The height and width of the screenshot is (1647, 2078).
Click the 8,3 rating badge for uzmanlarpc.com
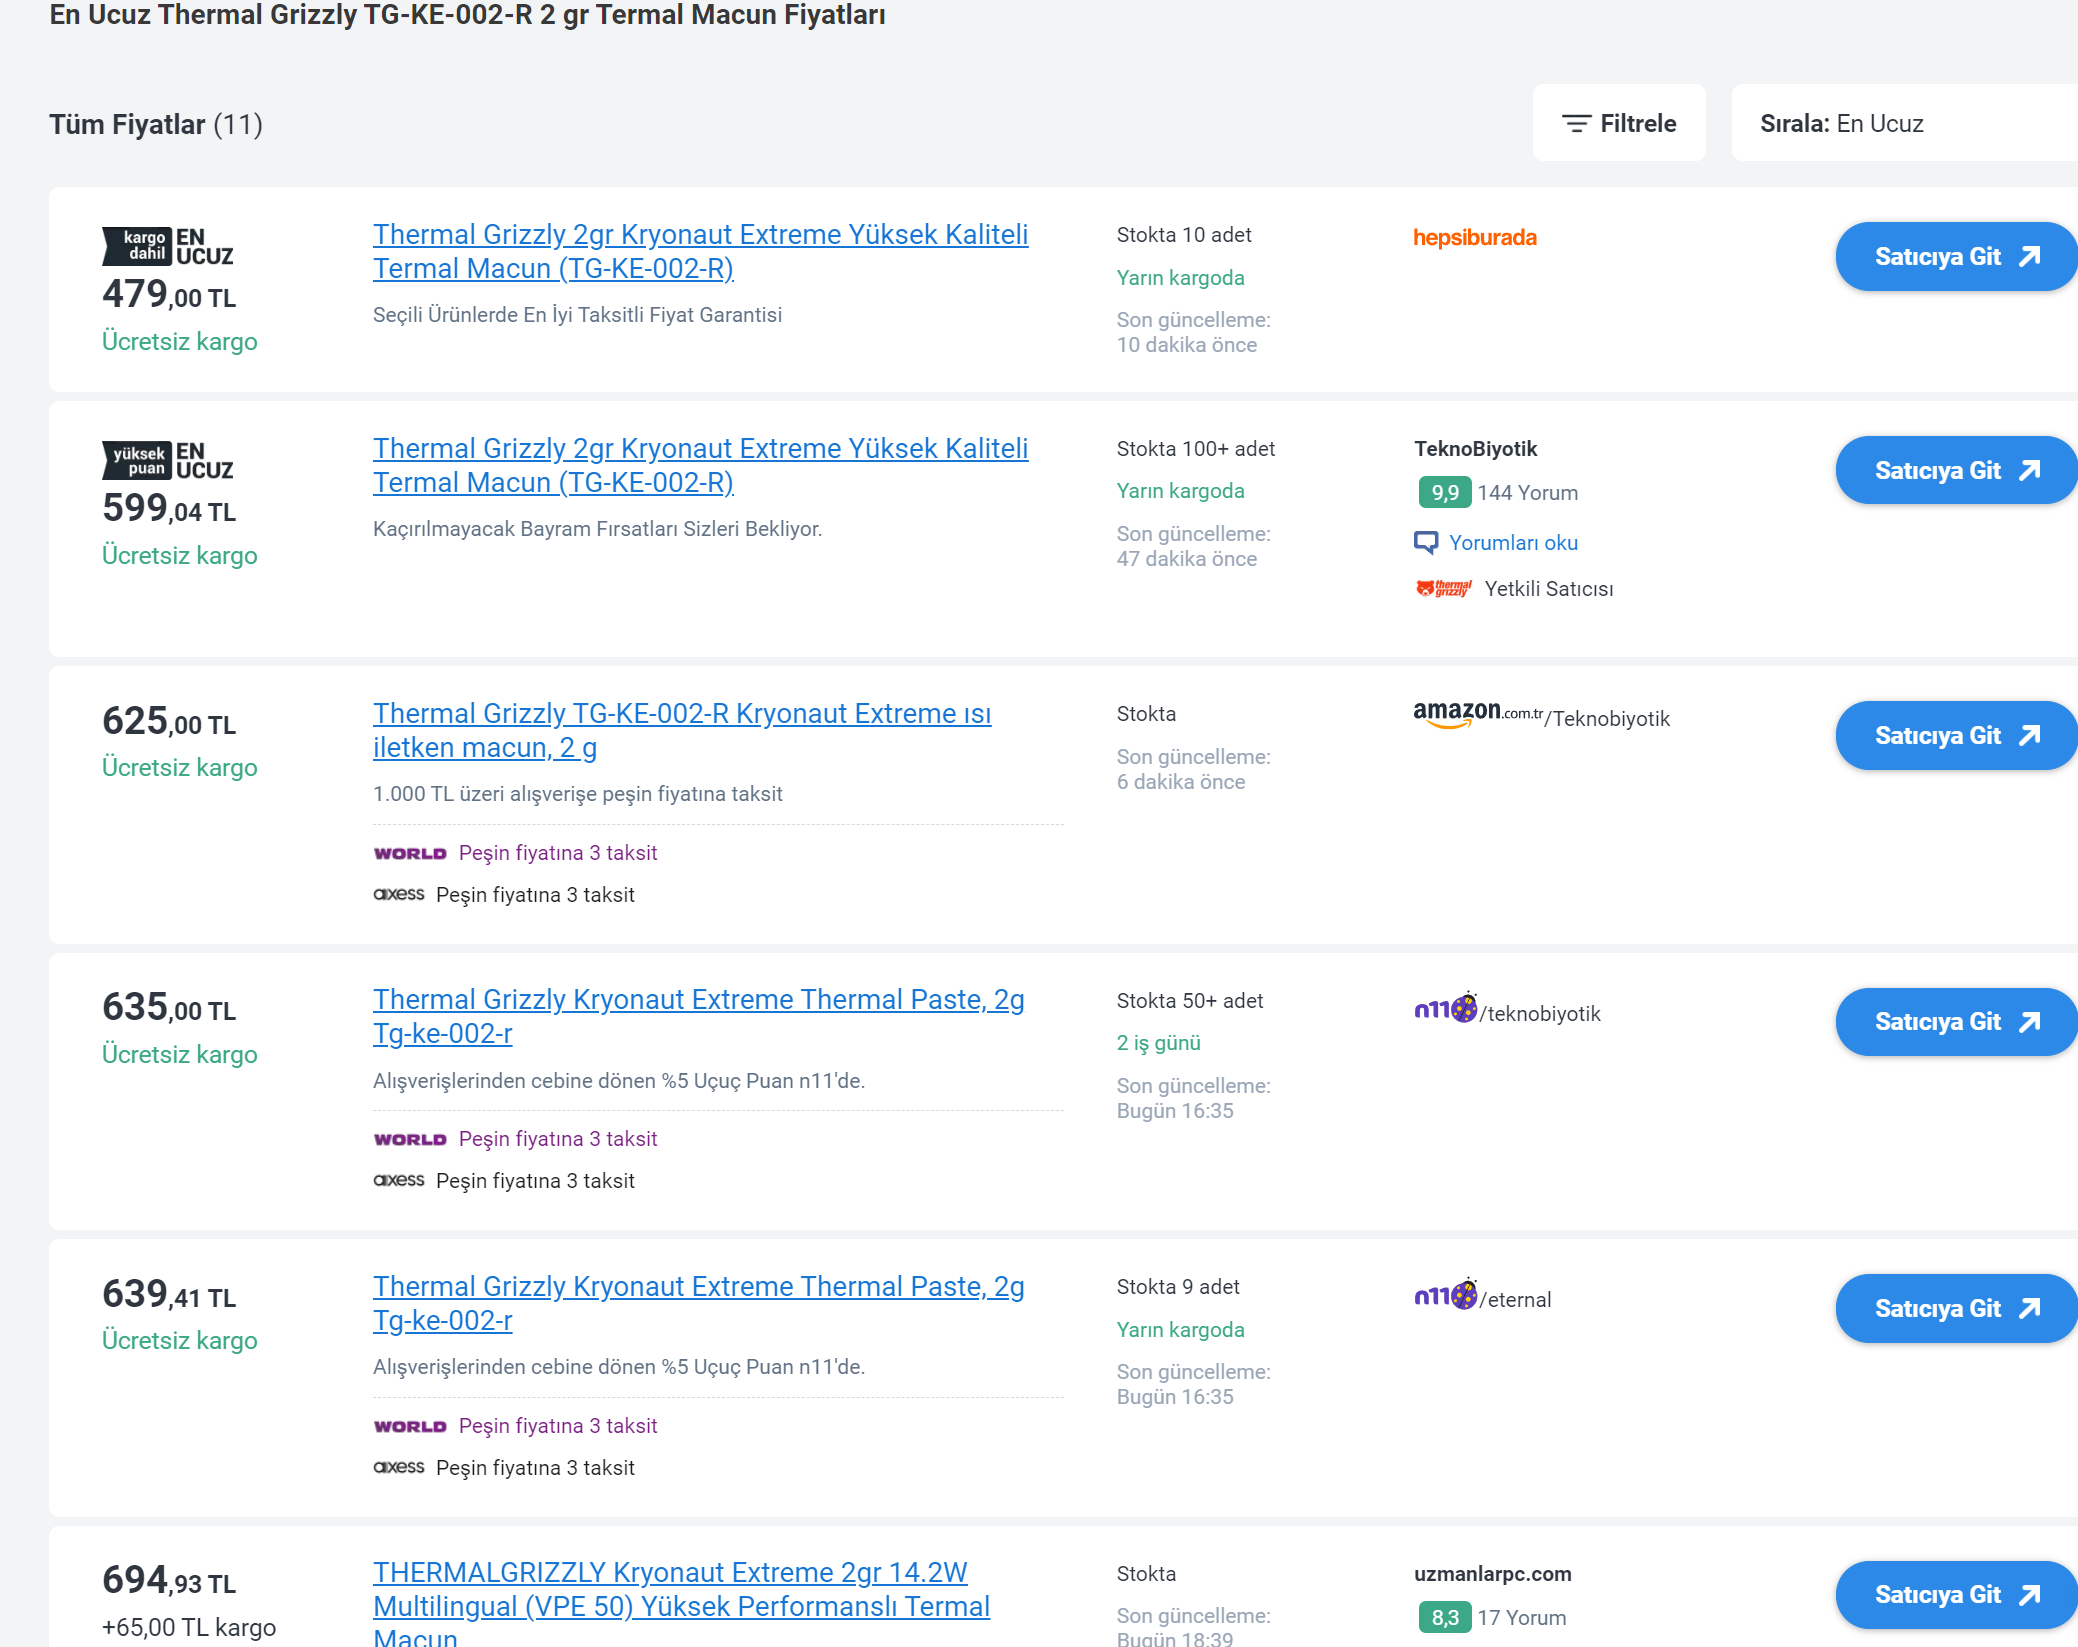coord(1444,1617)
